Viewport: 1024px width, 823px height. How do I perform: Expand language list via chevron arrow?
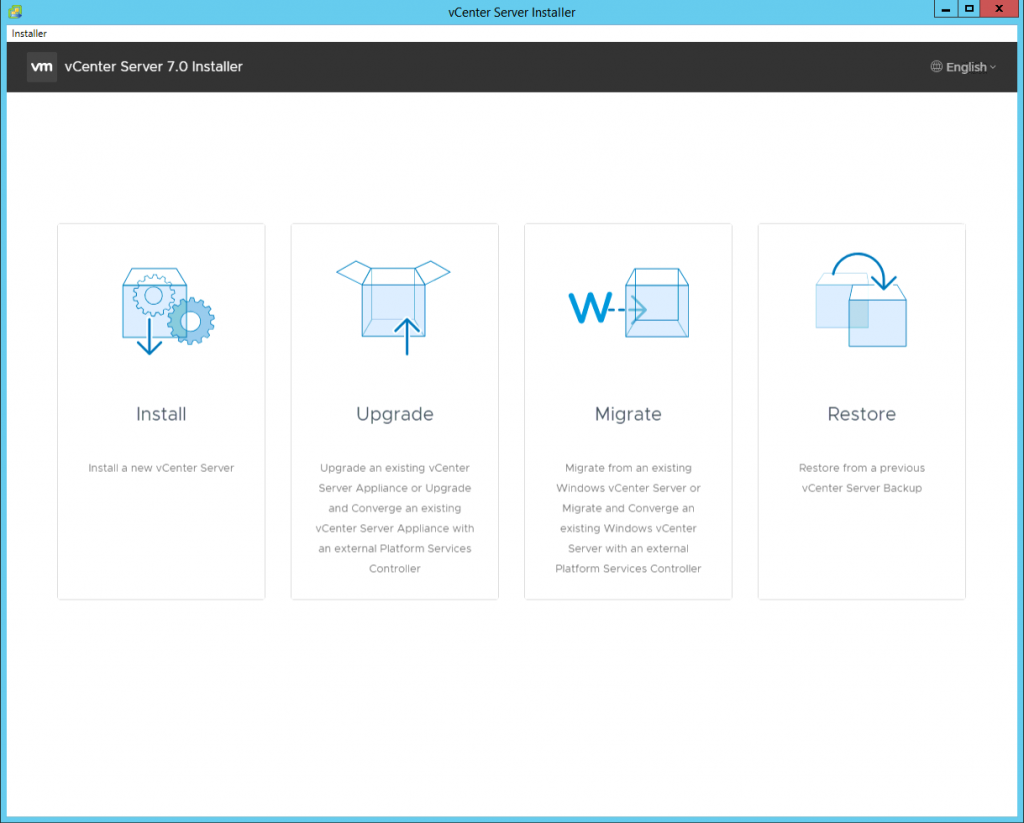click(x=993, y=68)
